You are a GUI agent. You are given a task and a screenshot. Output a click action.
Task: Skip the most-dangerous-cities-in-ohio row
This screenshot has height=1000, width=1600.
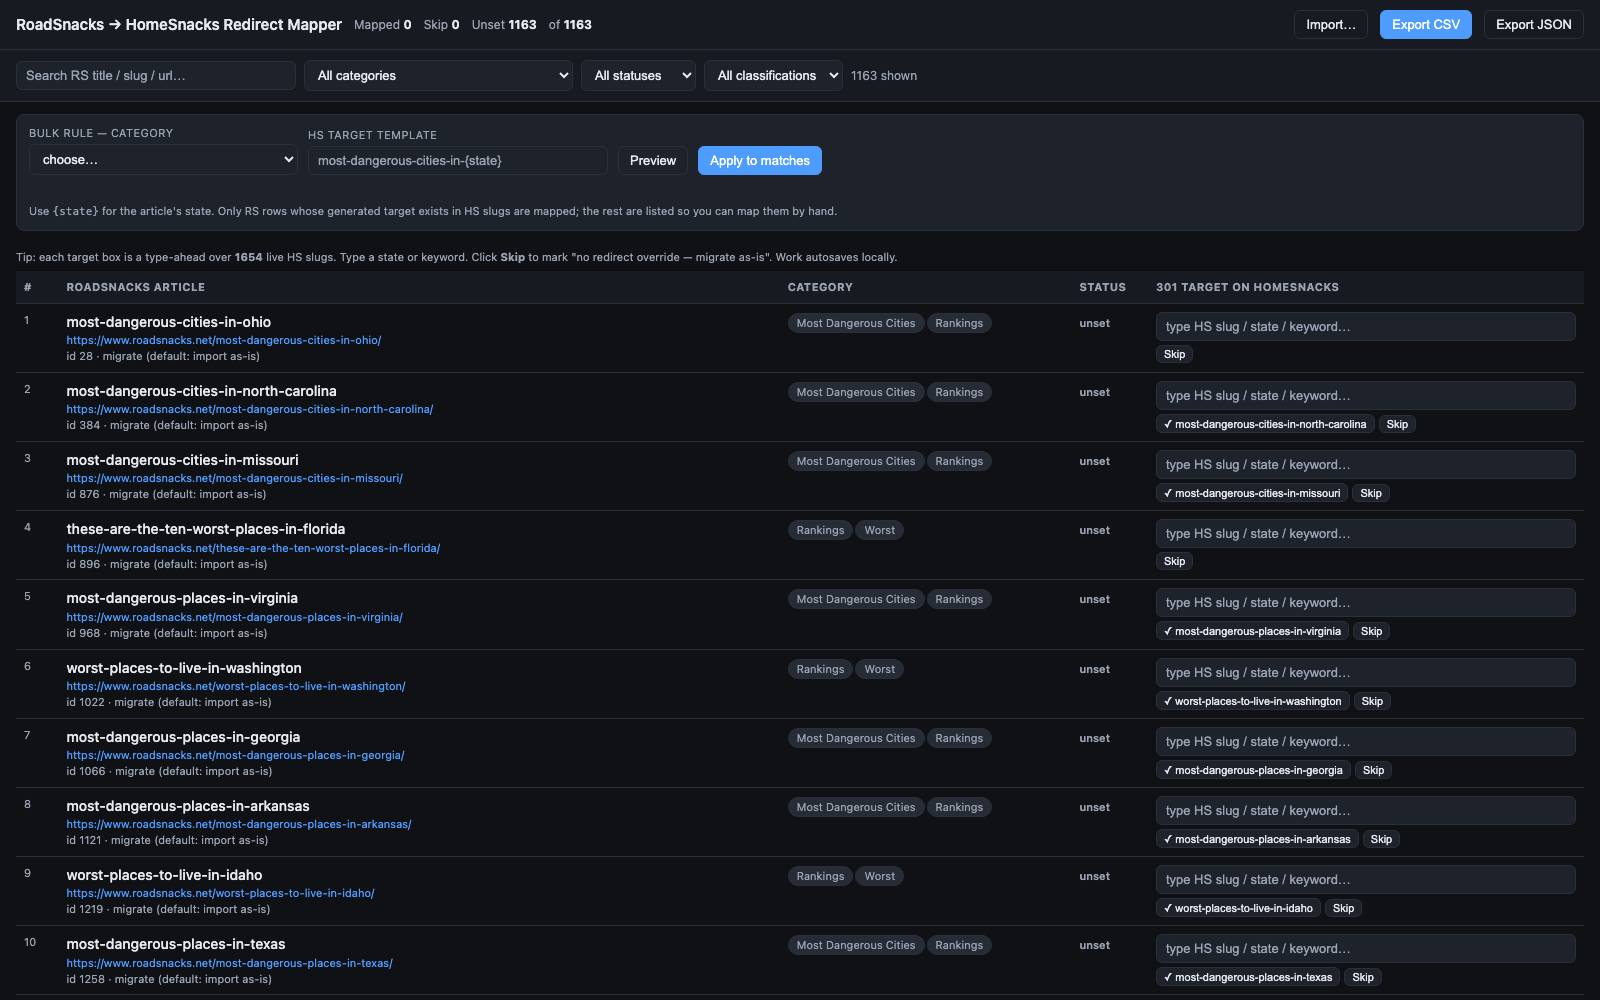pyautogui.click(x=1175, y=355)
